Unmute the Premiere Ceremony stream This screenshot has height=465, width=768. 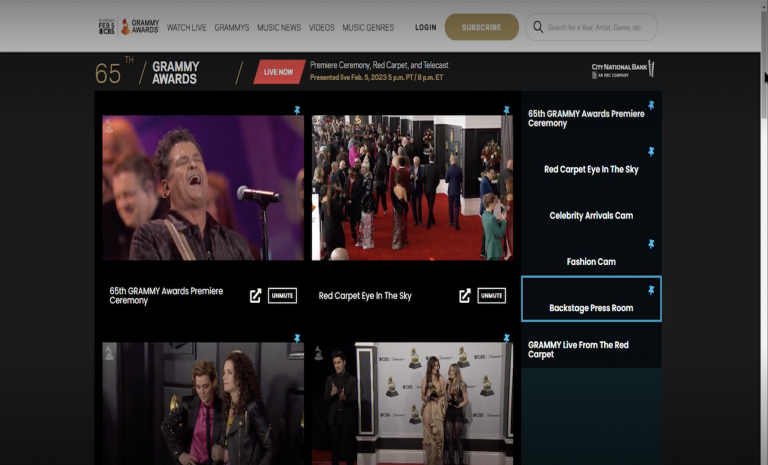282,296
